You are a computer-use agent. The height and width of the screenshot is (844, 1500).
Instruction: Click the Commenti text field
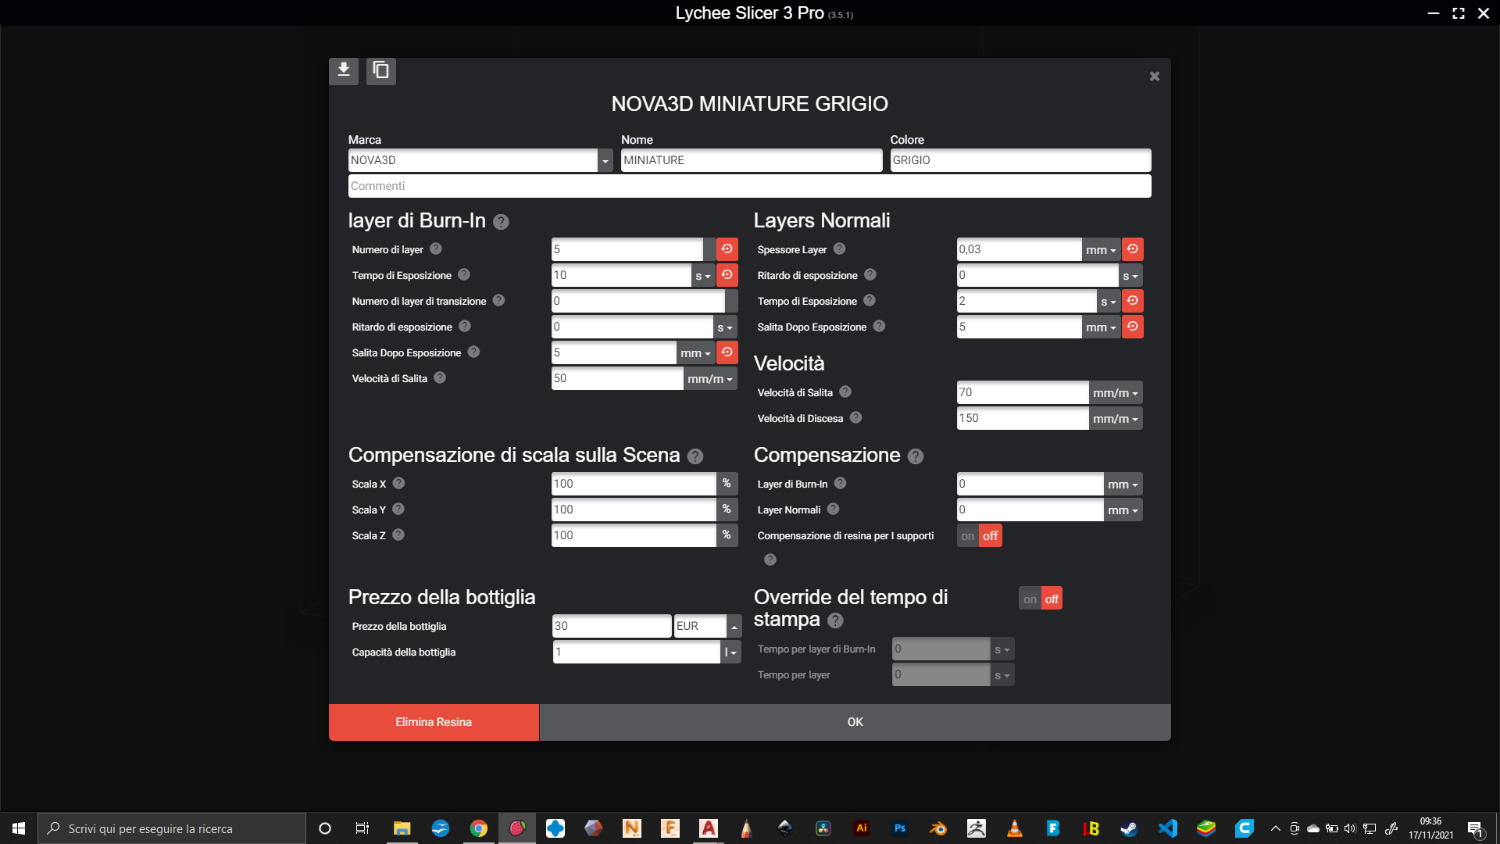pyautogui.click(x=749, y=186)
